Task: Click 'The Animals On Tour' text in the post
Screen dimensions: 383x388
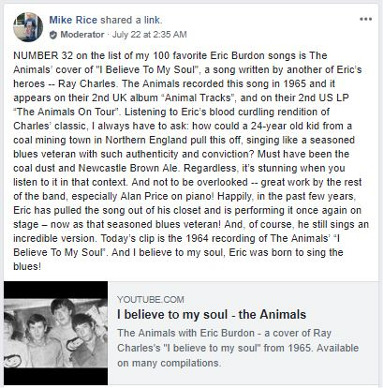Action: click(x=66, y=112)
